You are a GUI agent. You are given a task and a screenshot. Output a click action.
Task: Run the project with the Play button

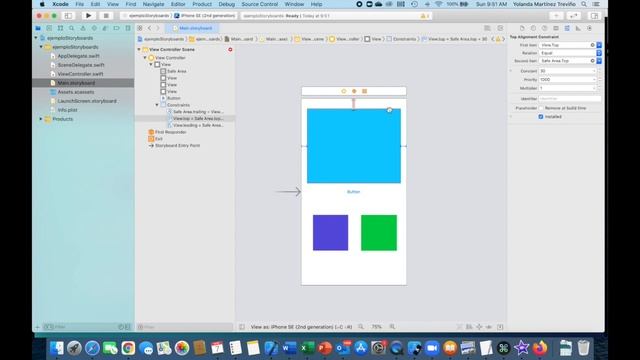pyautogui.click(x=88, y=16)
